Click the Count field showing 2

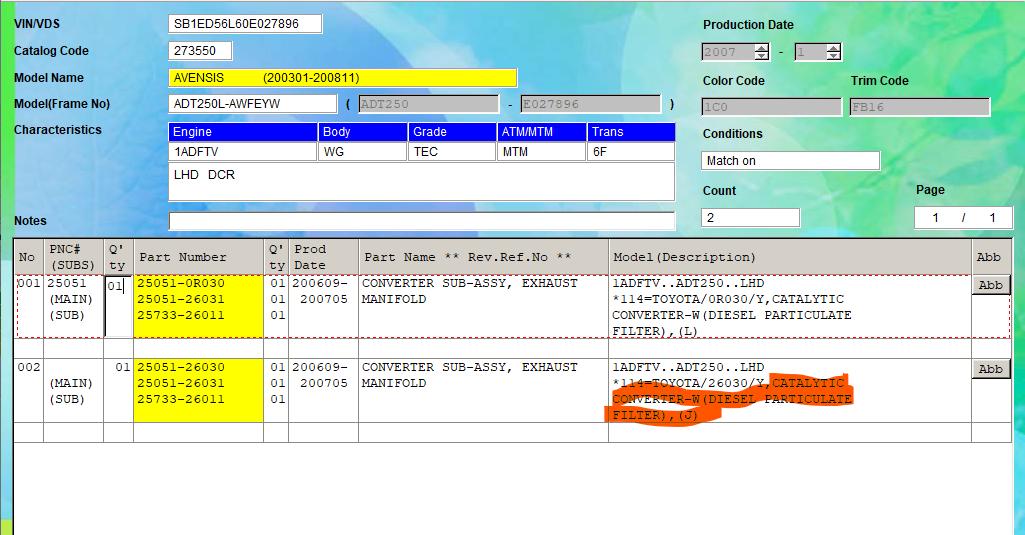tap(750, 218)
